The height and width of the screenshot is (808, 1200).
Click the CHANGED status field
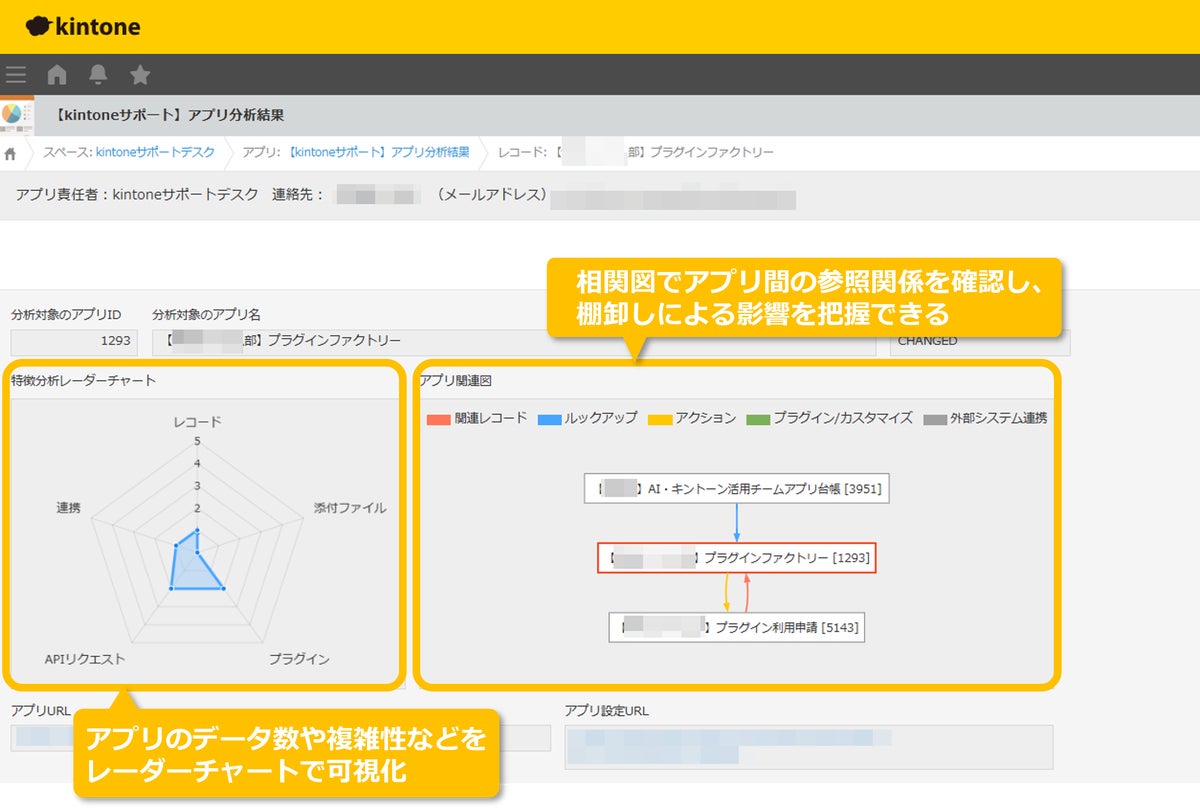(980, 341)
